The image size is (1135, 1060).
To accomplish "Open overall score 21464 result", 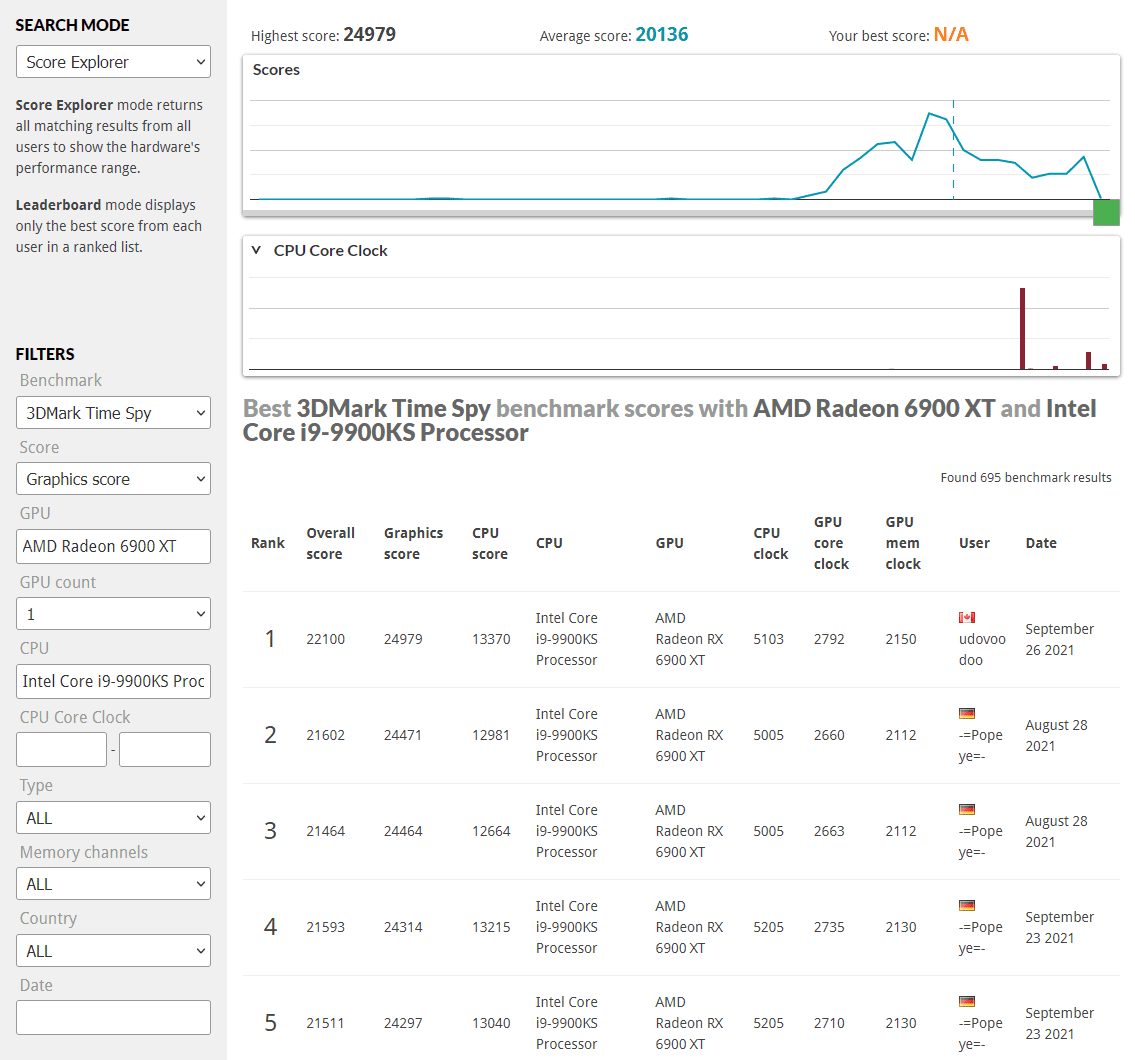I will 326,831.
